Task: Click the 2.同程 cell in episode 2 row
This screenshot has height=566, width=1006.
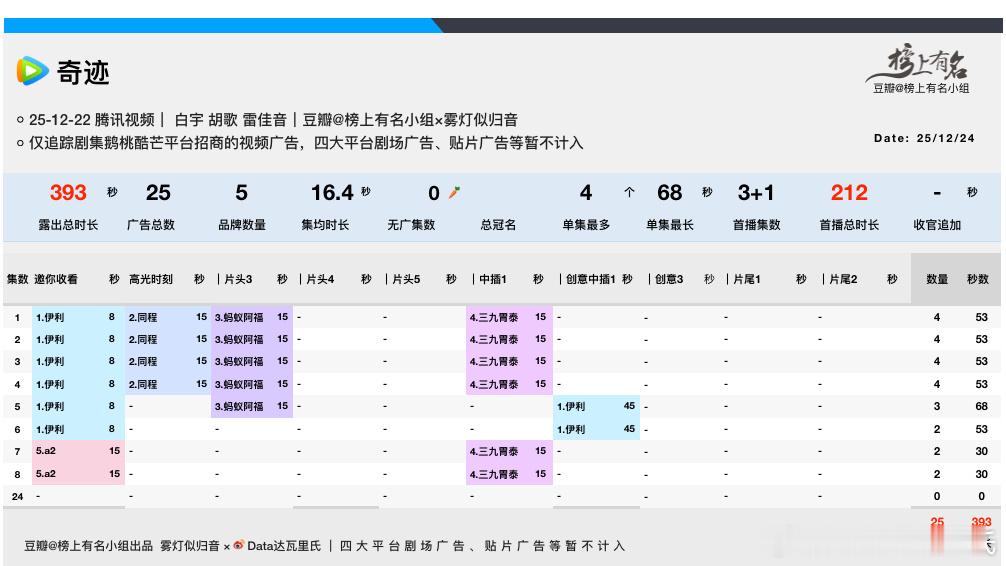Action: click(142, 339)
